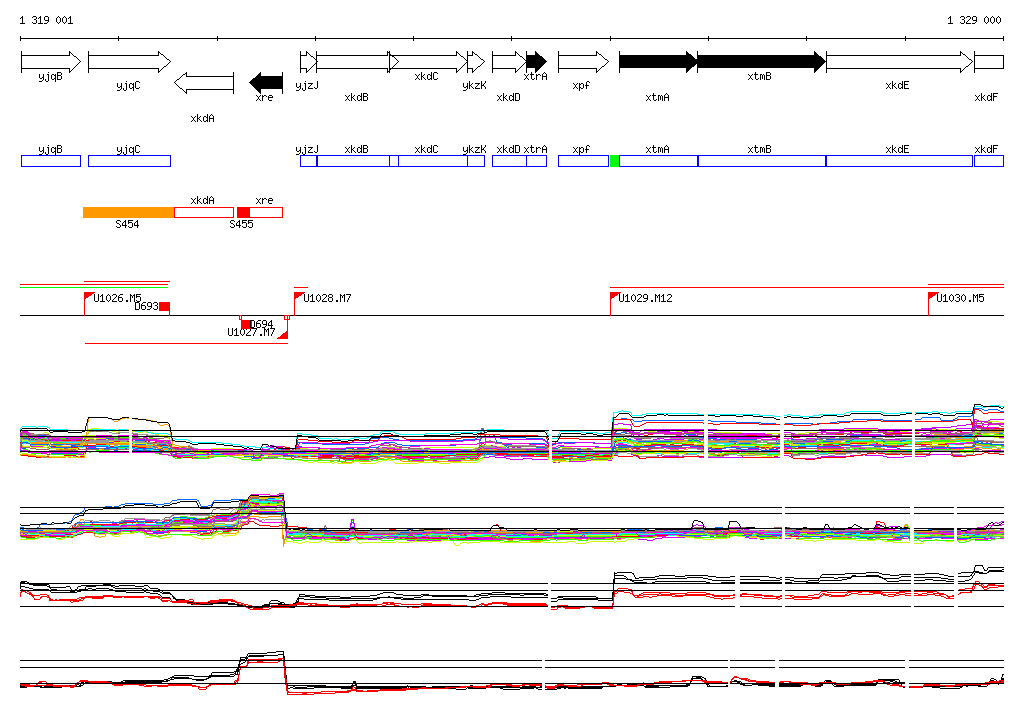Select the blue-outlined xtmB box
This screenshot has width=1024, height=714.
(x=761, y=161)
